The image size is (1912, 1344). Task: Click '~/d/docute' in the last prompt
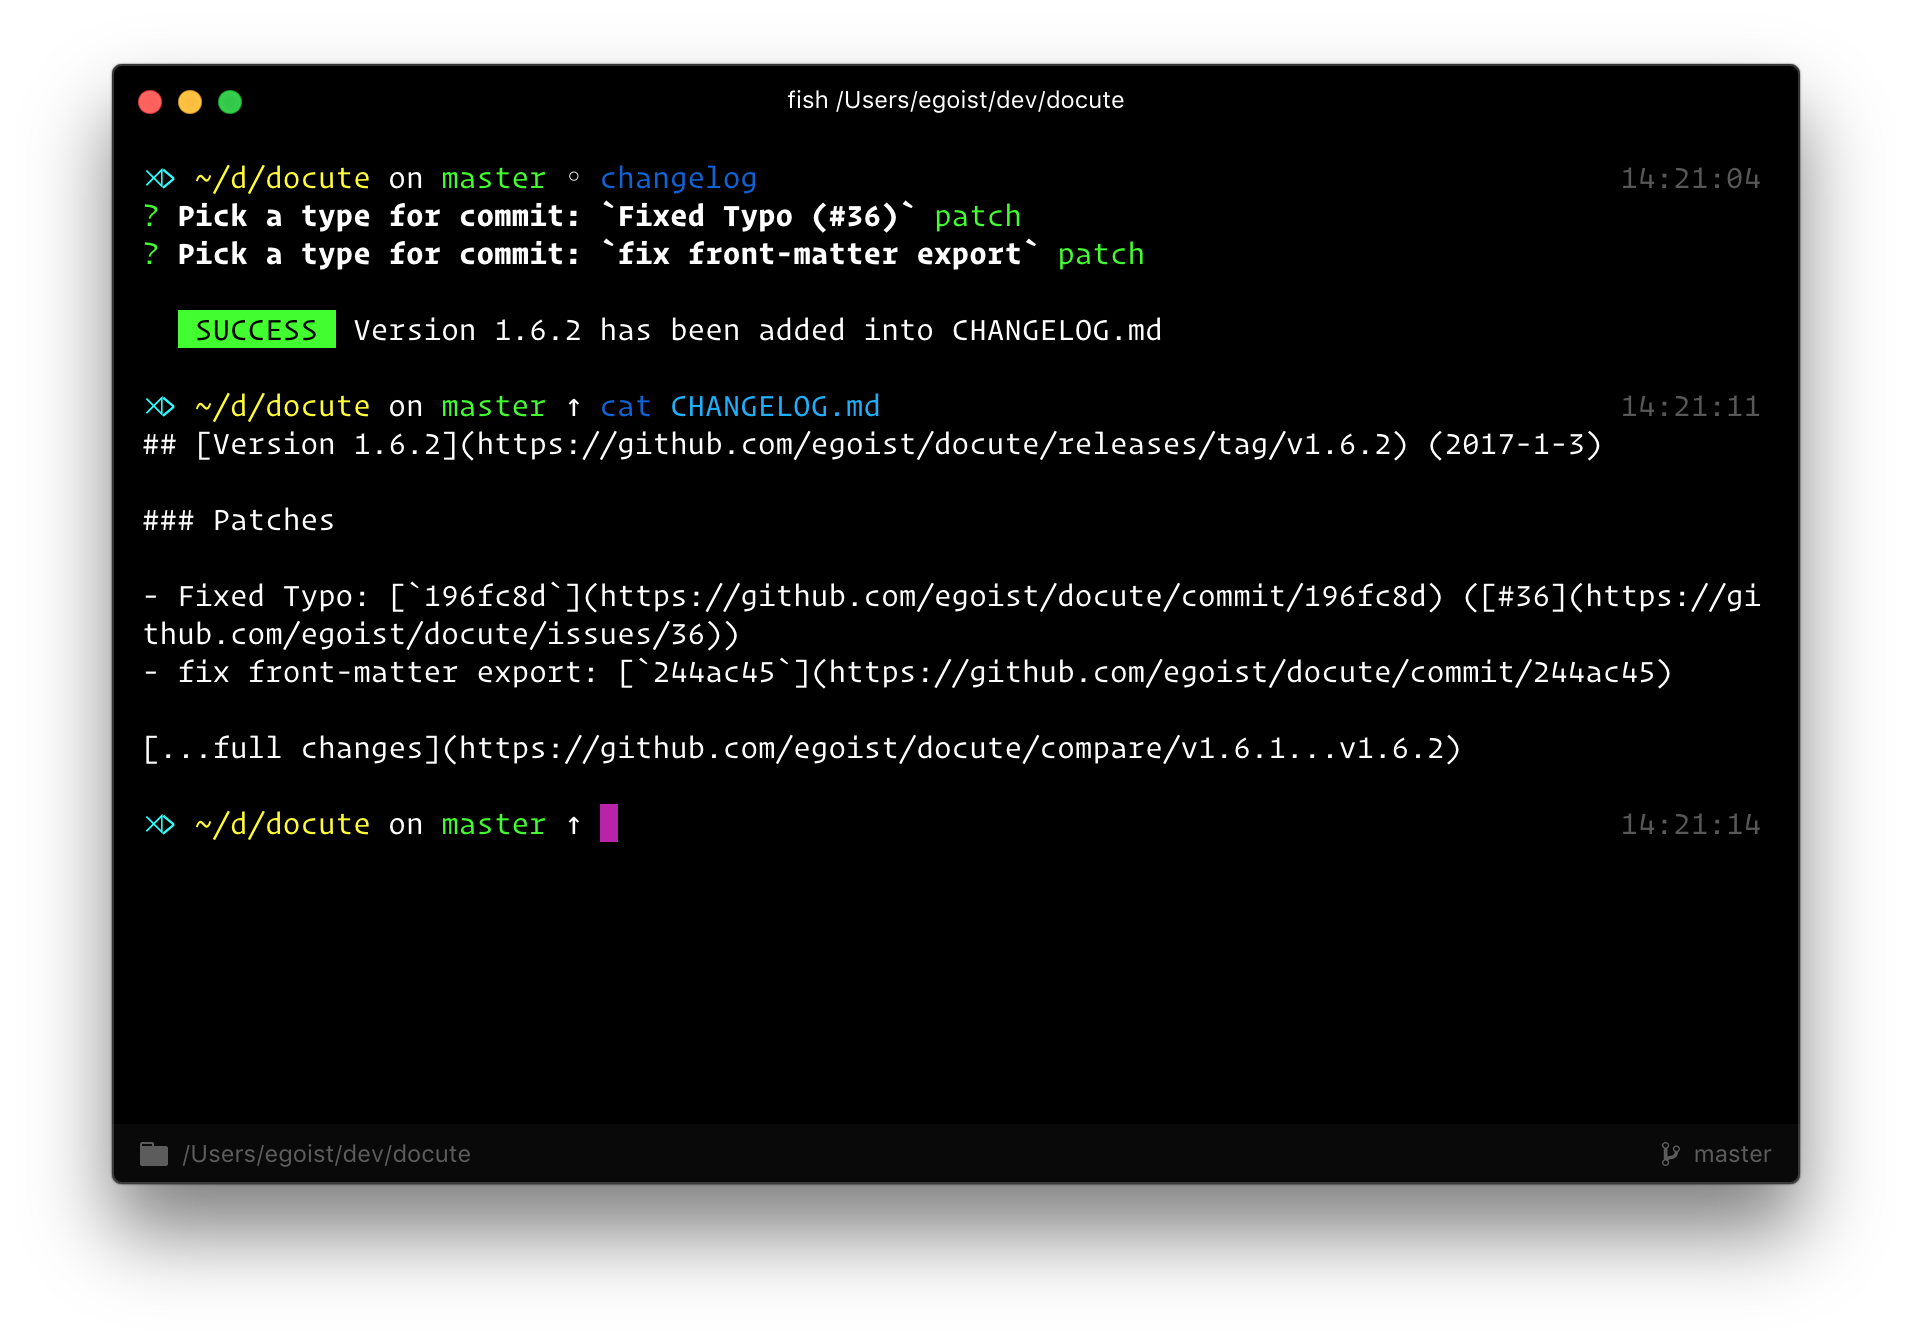282,824
